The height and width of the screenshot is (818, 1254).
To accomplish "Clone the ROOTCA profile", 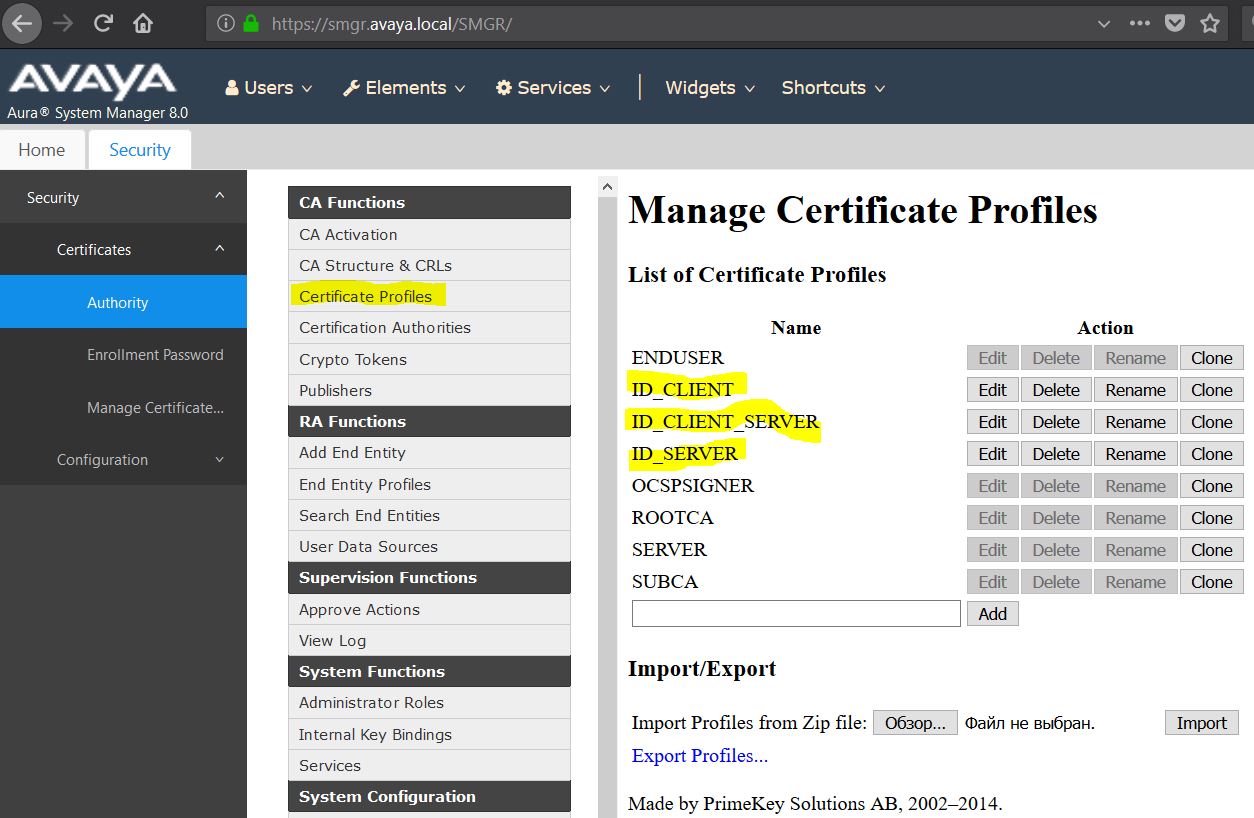I will point(1211,518).
